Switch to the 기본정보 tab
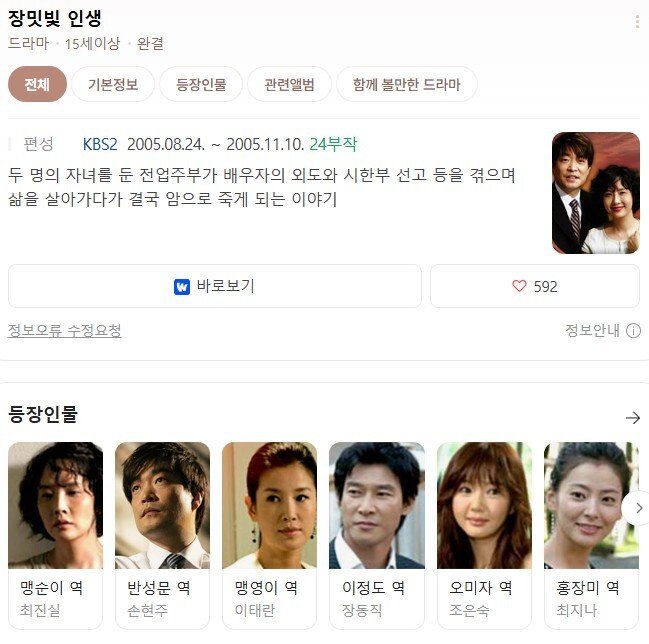Image resolution: width=649 pixels, height=644 pixels. pyautogui.click(x=113, y=84)
